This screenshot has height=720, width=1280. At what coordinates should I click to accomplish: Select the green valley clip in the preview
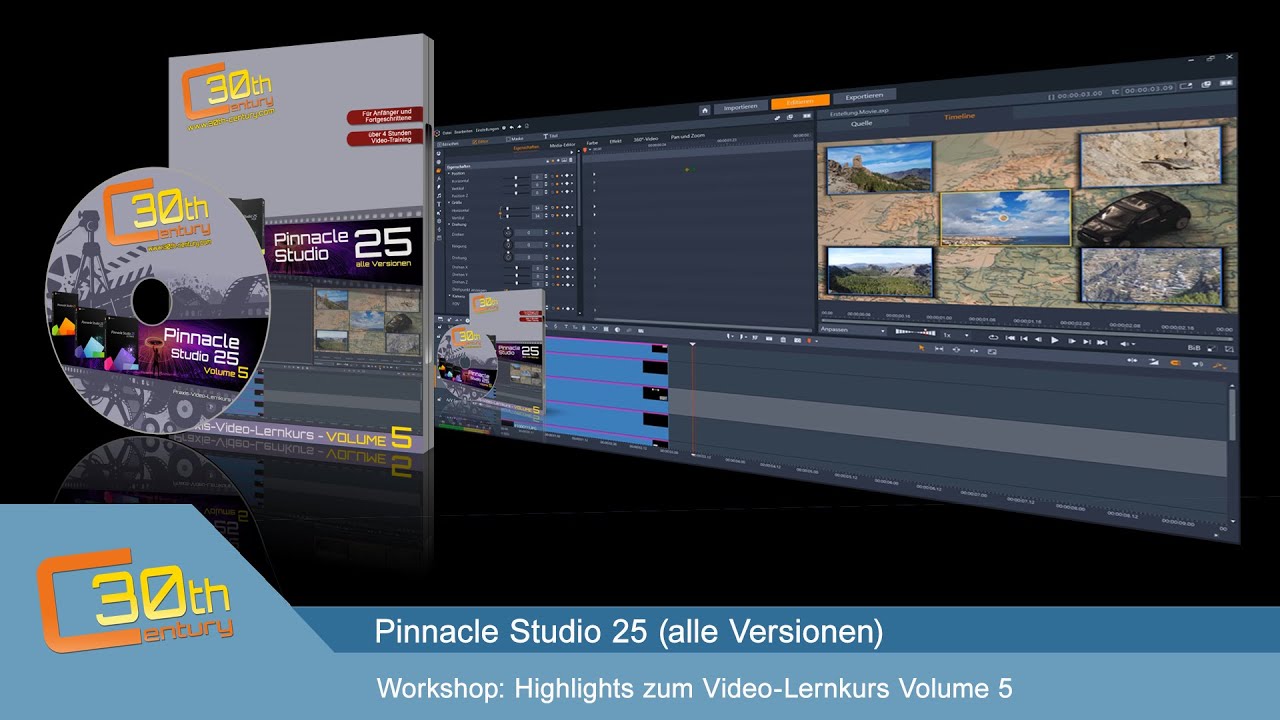tap(879, 271)
